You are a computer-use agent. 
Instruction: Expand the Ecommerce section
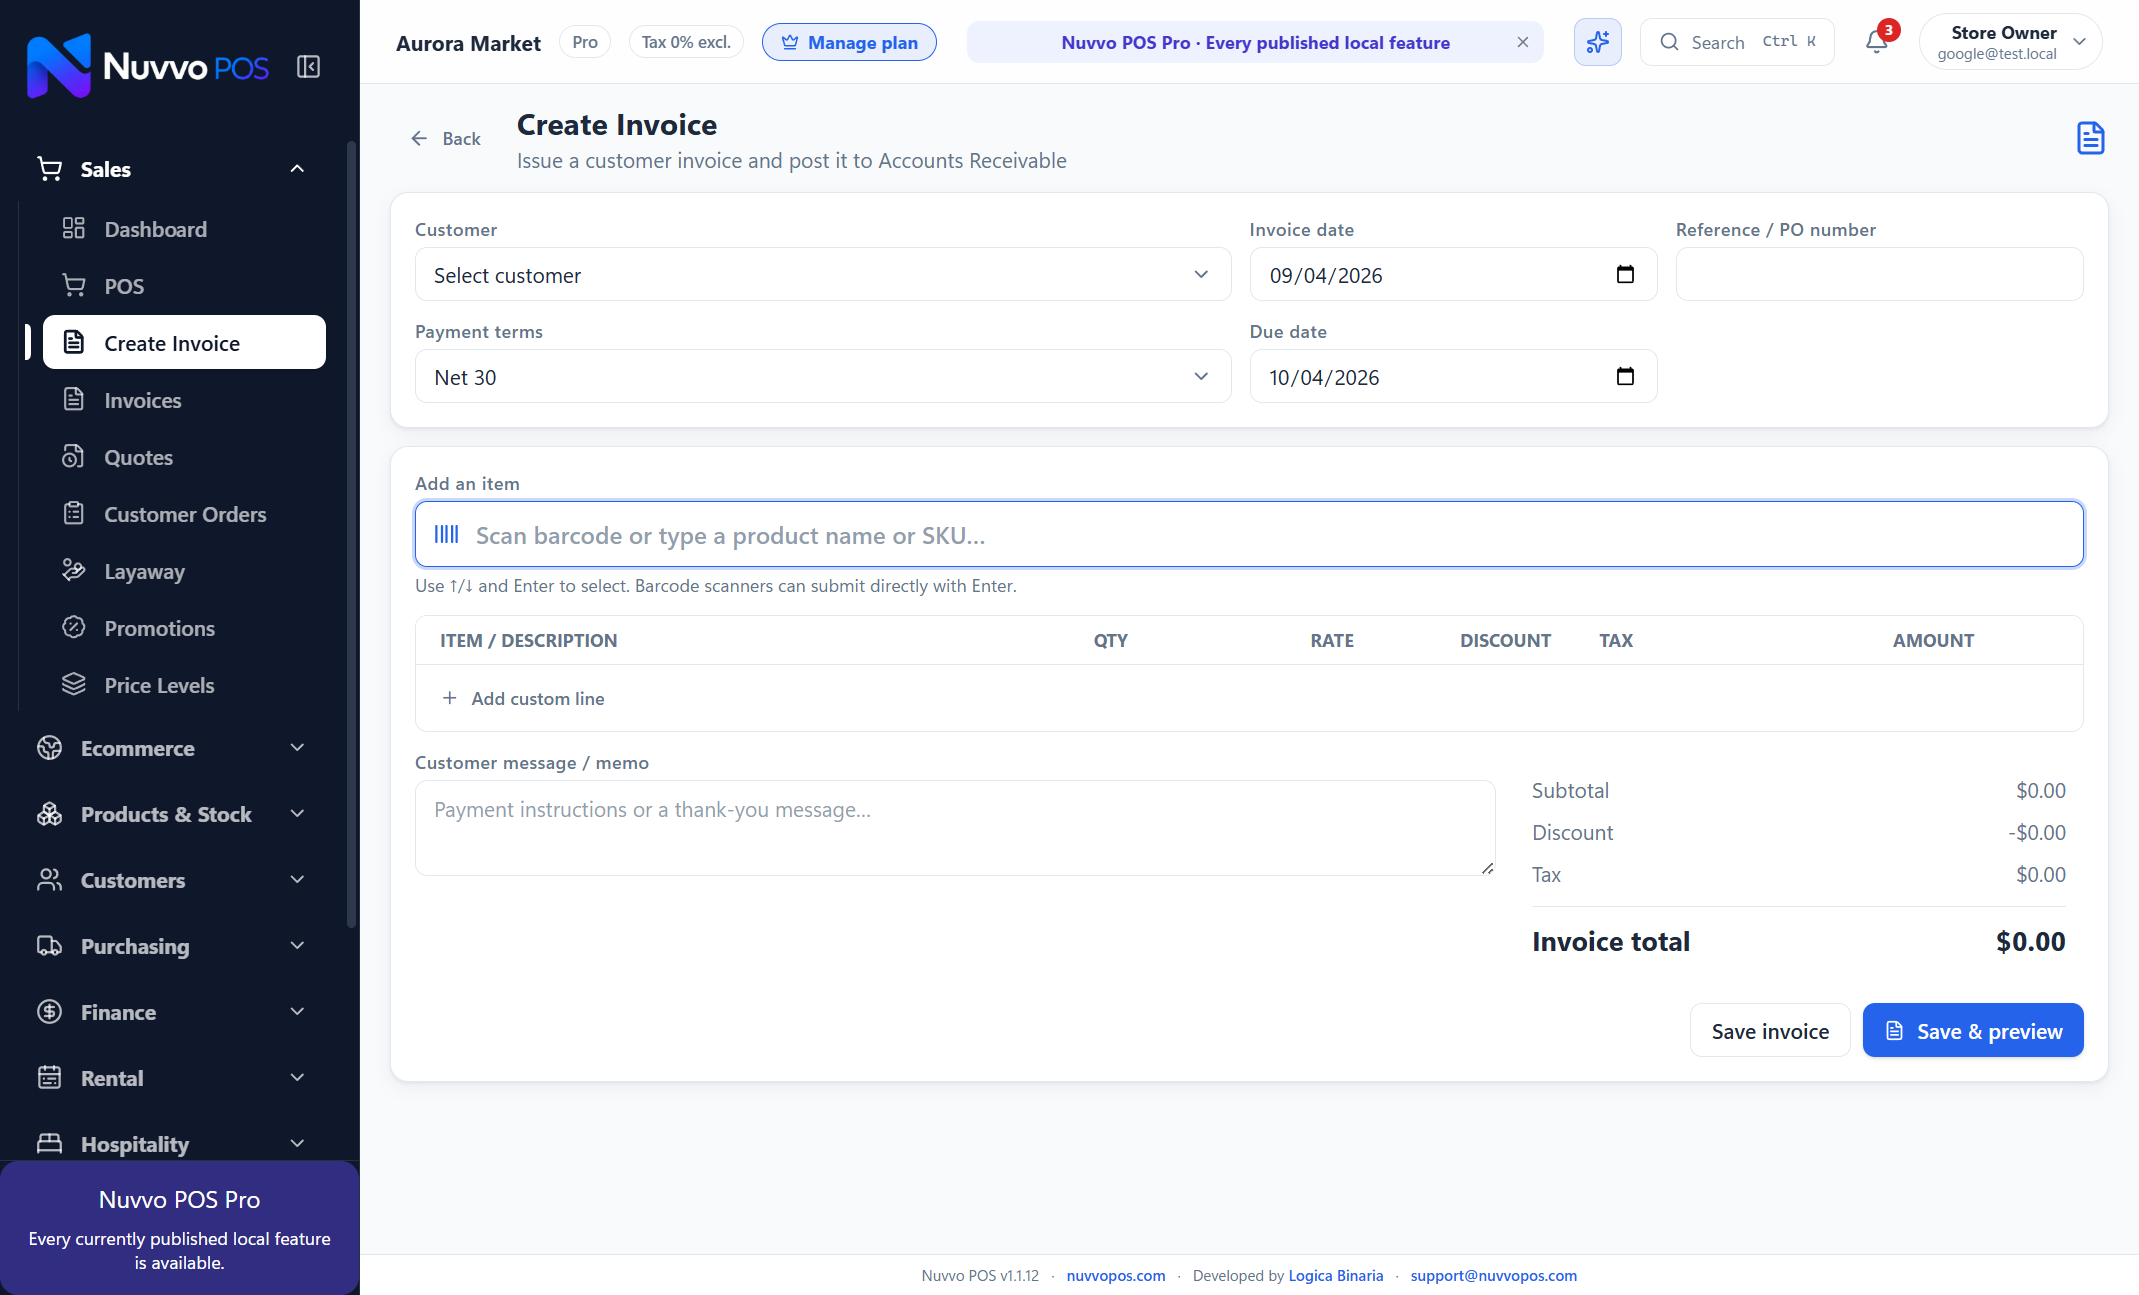tap(171, 748)
